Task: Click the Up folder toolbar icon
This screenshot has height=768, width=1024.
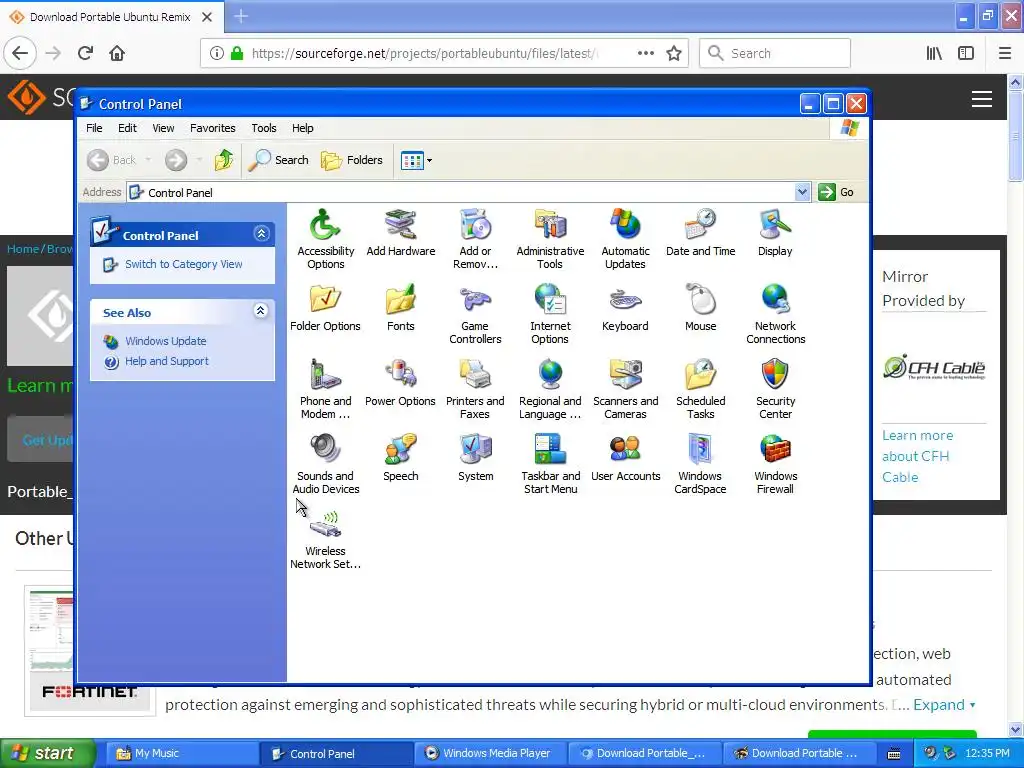Action: pos(224,159)
